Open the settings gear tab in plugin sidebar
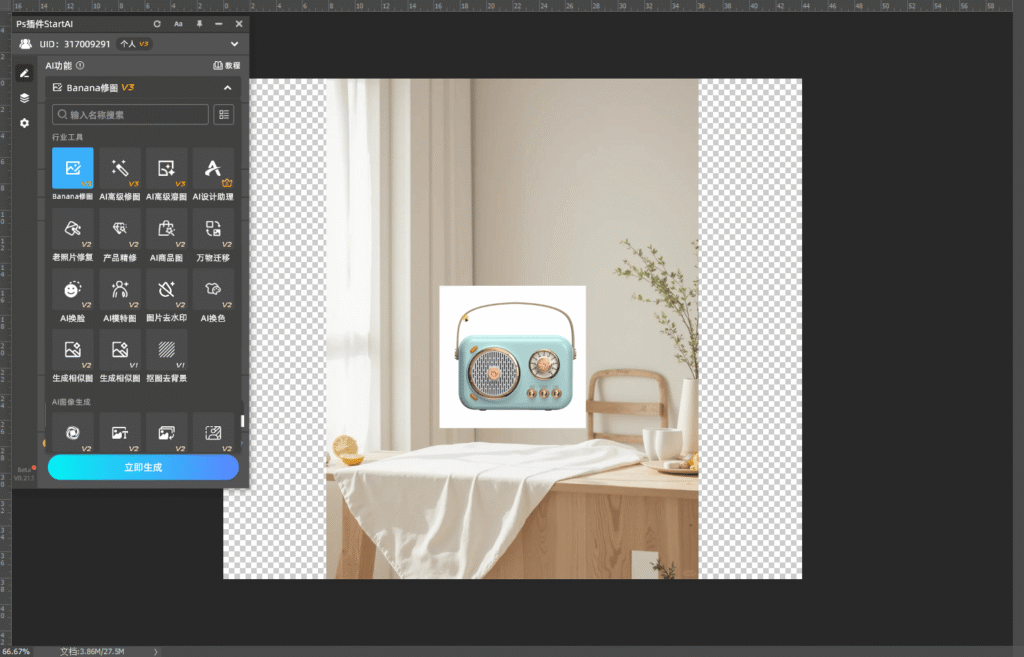Screen dimensions: 1024x657 [24, 123]
